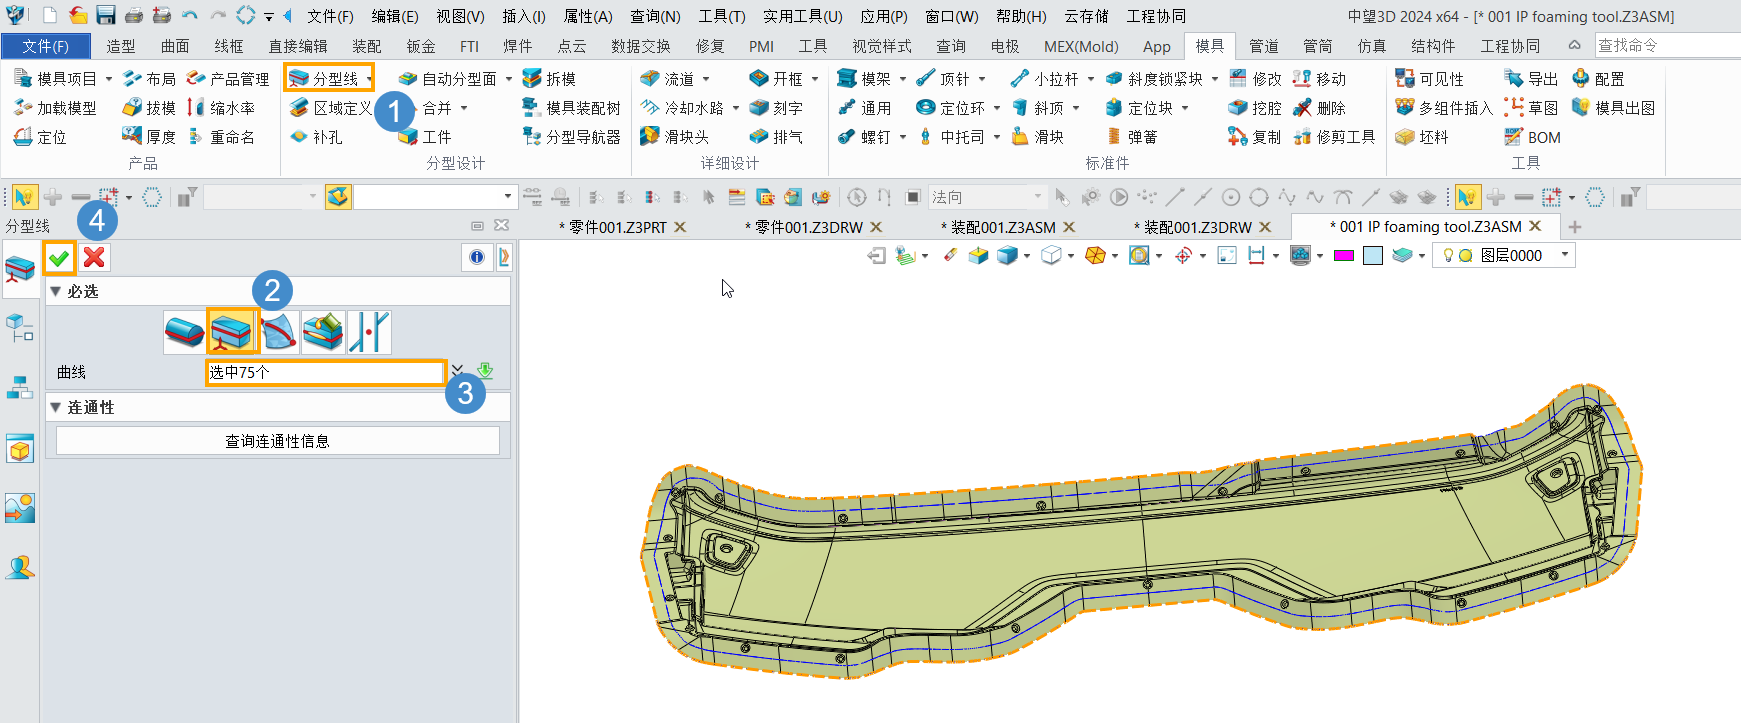Select the first parting line mode icon
Viewport: 1741px width, 723px height.
[185, 332]
